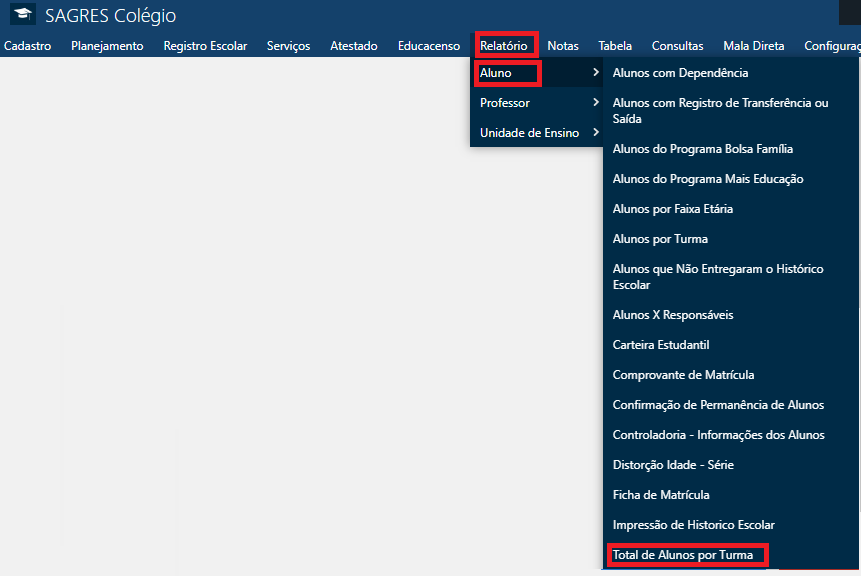
Task: Select Alunos X Responsáveis report
Action: click(x=672, y=315)
